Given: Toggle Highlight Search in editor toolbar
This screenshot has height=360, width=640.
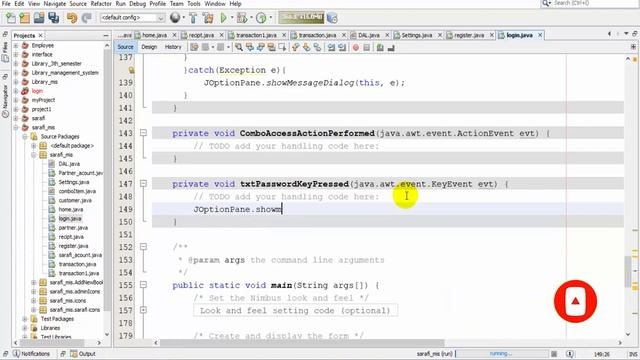Looking at the screenshot, I should coord(271,47).
